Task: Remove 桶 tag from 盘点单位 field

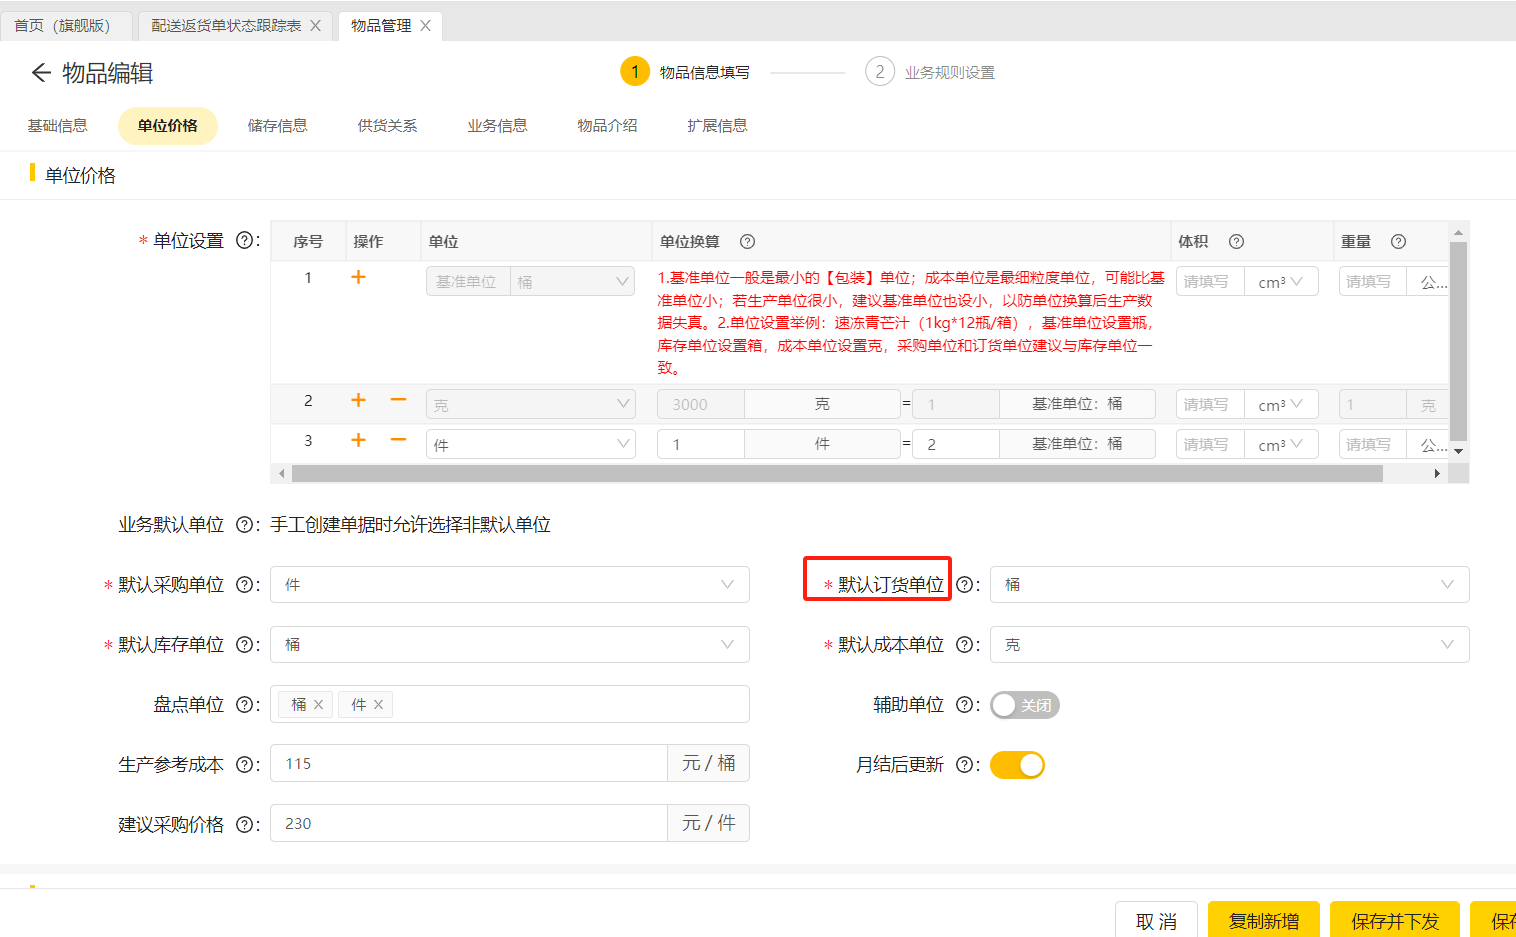Action: 319,705
